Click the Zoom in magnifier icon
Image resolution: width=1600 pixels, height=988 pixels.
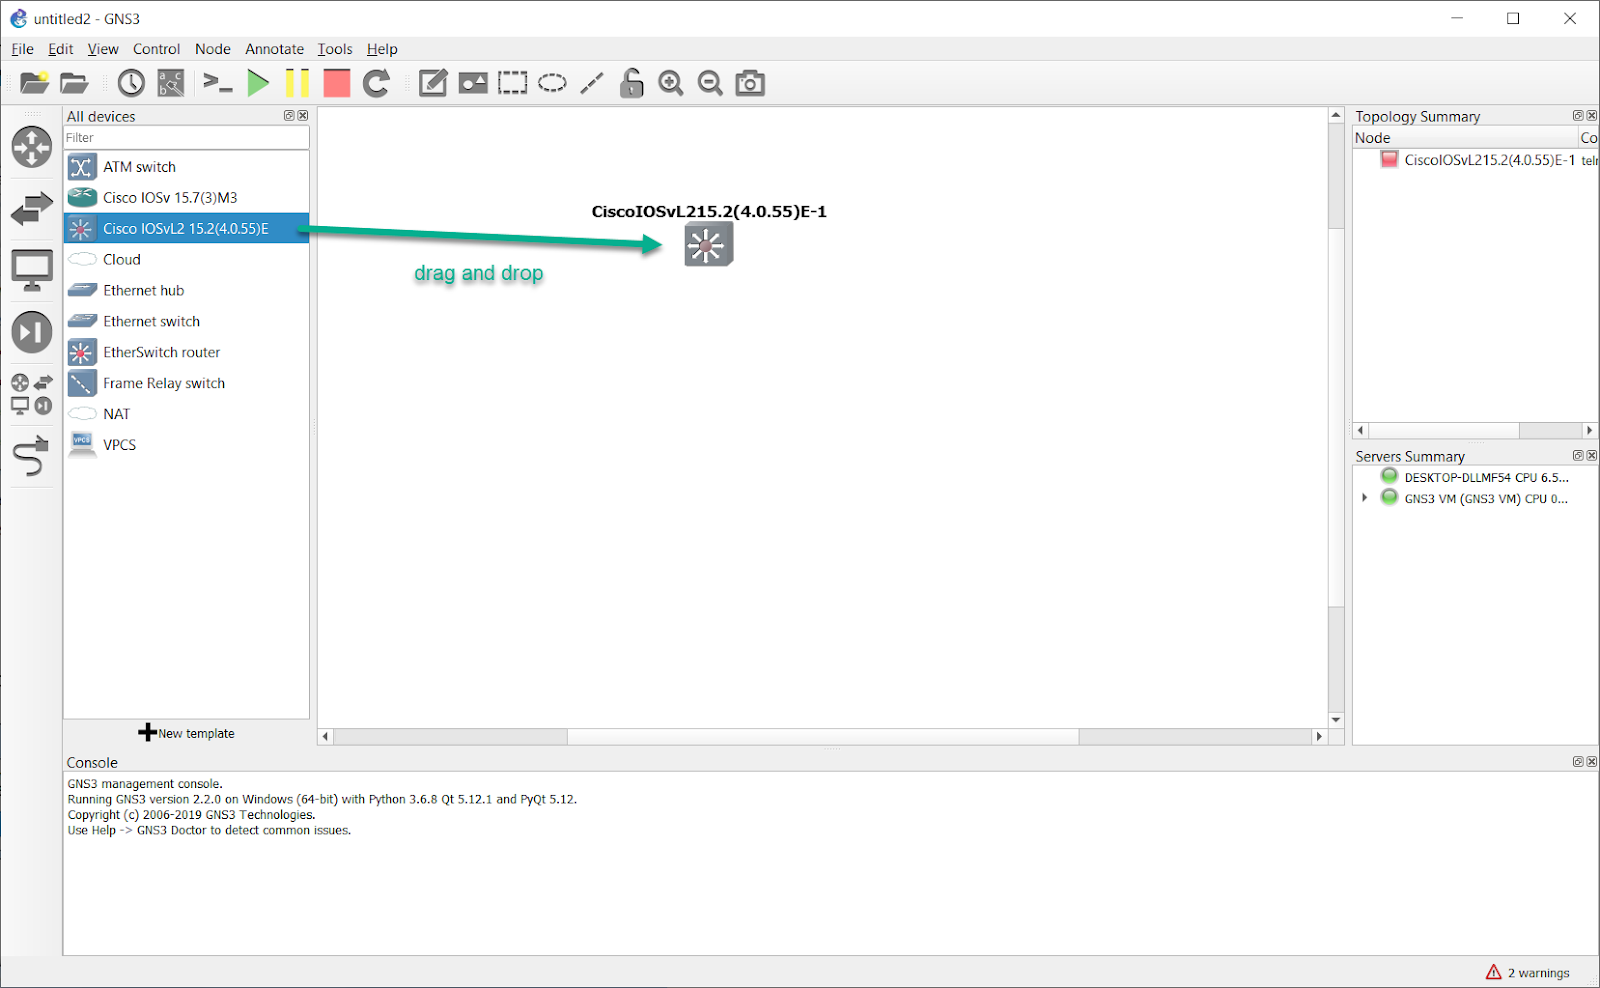pos(671,83)
